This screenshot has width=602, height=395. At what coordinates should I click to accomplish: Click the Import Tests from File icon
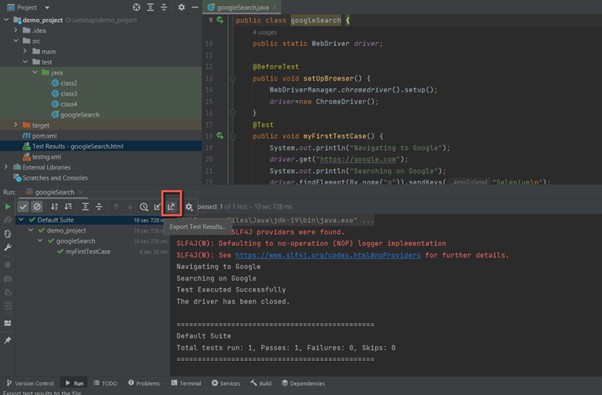tap(157, 207)
